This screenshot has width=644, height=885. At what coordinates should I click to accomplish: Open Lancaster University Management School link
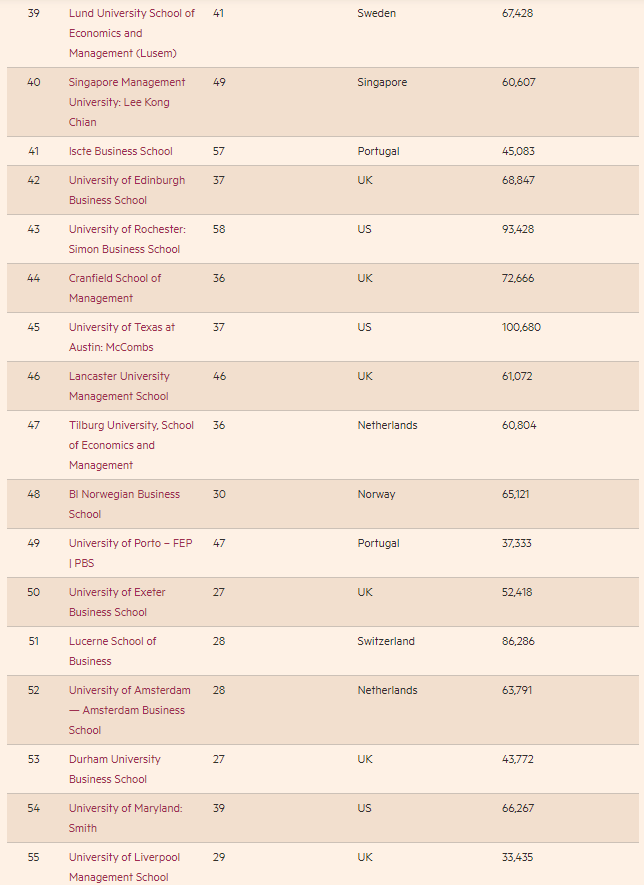(x=119, y=386)
